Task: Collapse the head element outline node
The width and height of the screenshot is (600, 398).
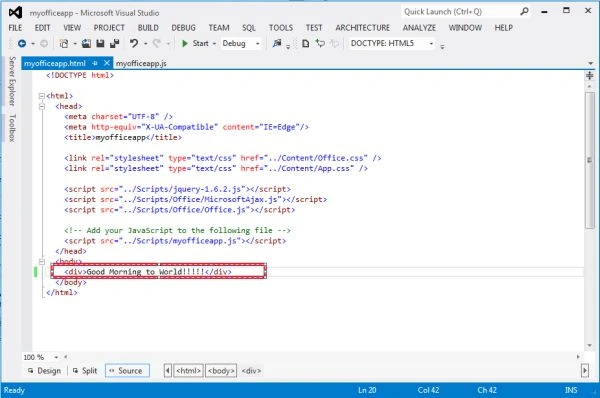Action: point(42,106)
